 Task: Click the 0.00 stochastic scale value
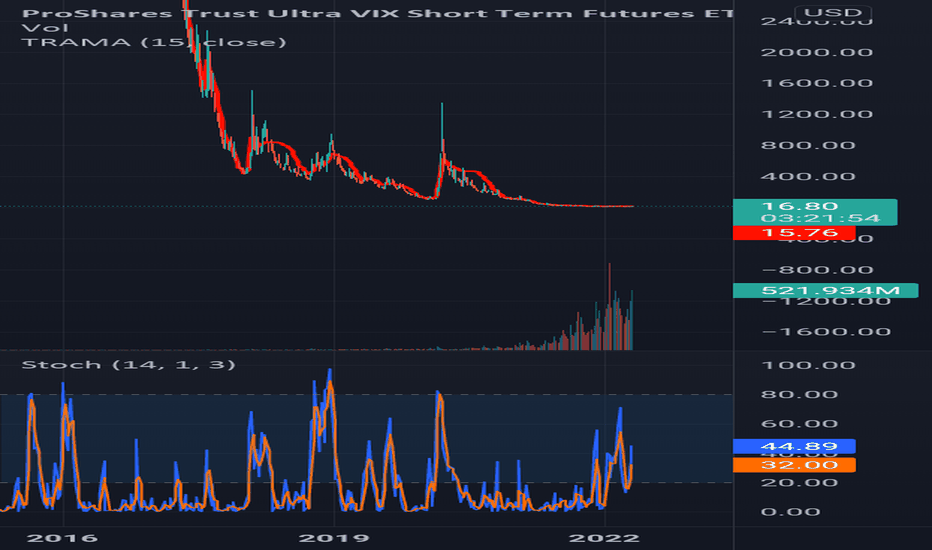pos(790,512)
